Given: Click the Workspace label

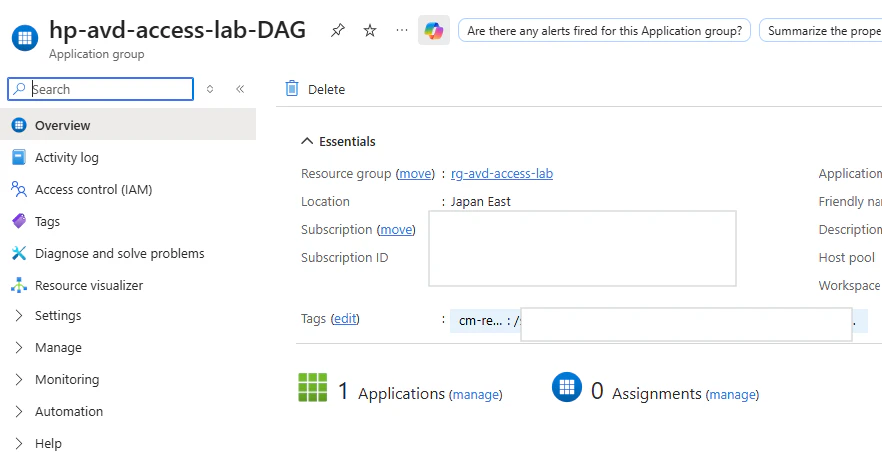Looking at the screenshot, I should (x=849, y=286).
